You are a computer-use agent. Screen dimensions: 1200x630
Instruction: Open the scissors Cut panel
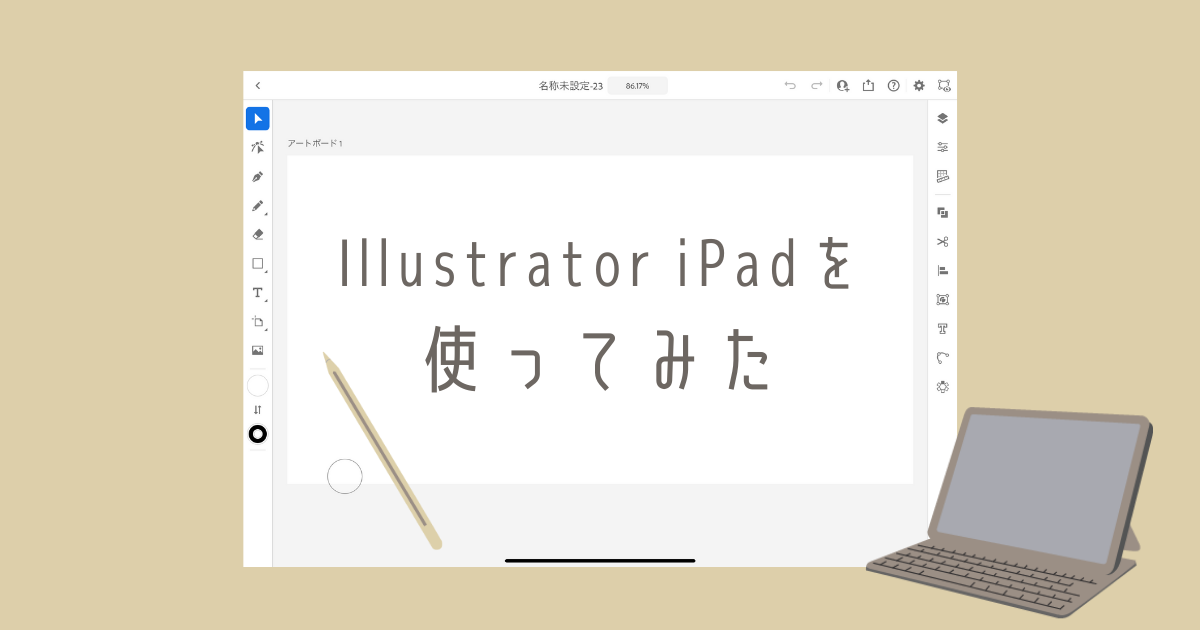click(942, 241)
